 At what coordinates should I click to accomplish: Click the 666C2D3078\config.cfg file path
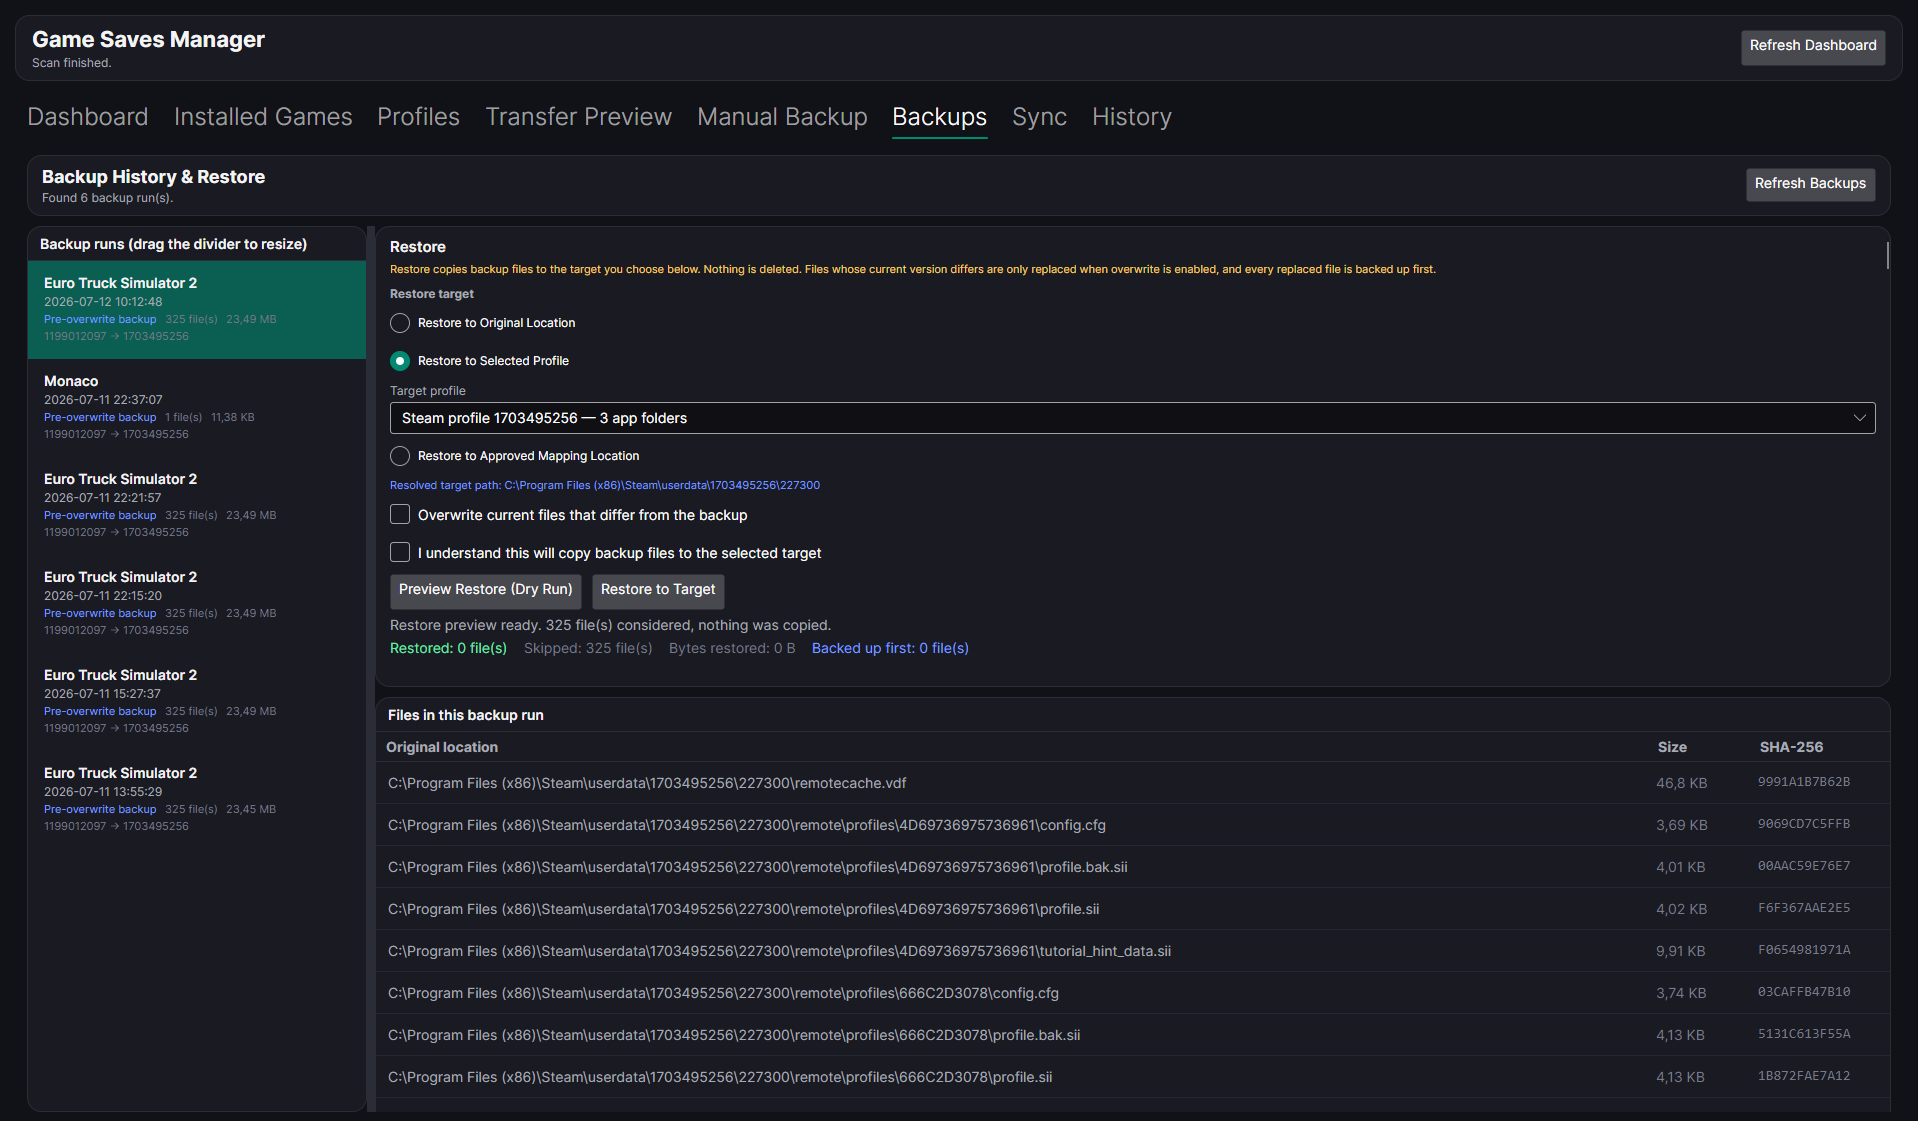724,993
